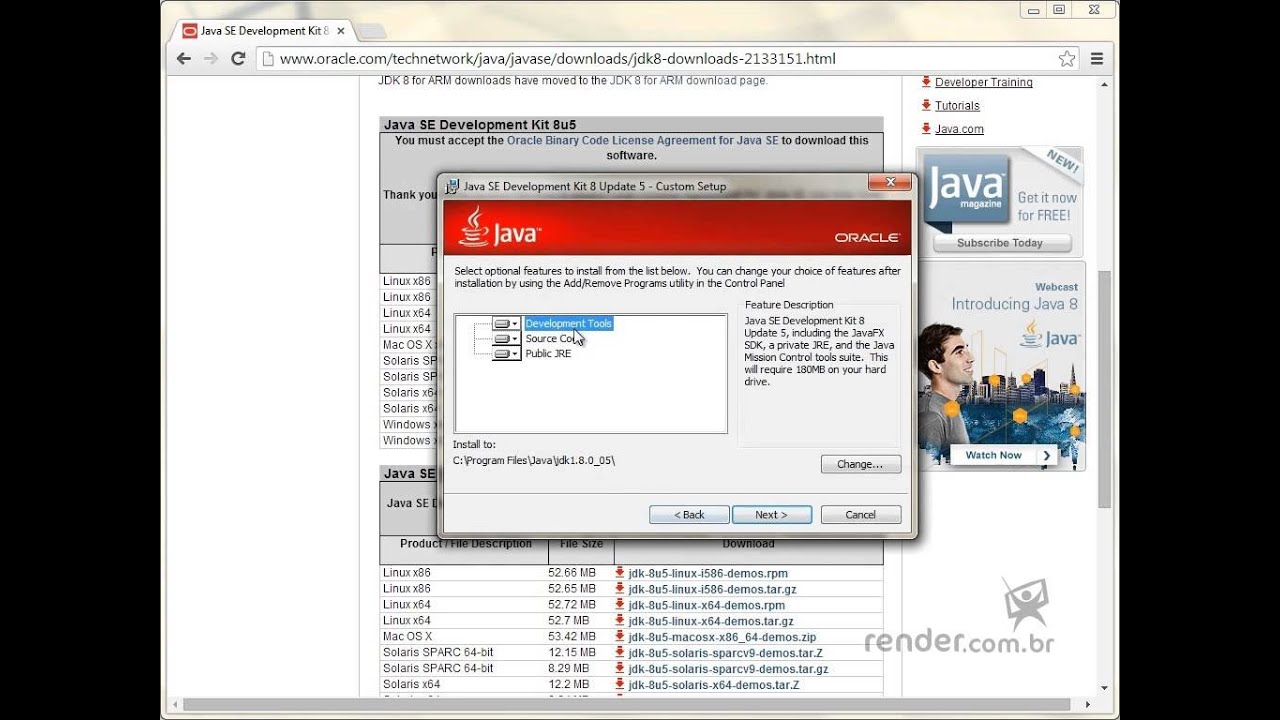The image size is (1280, 720).
Task: Close the Java SE Development Kit tab
Action: pos(340,31)
